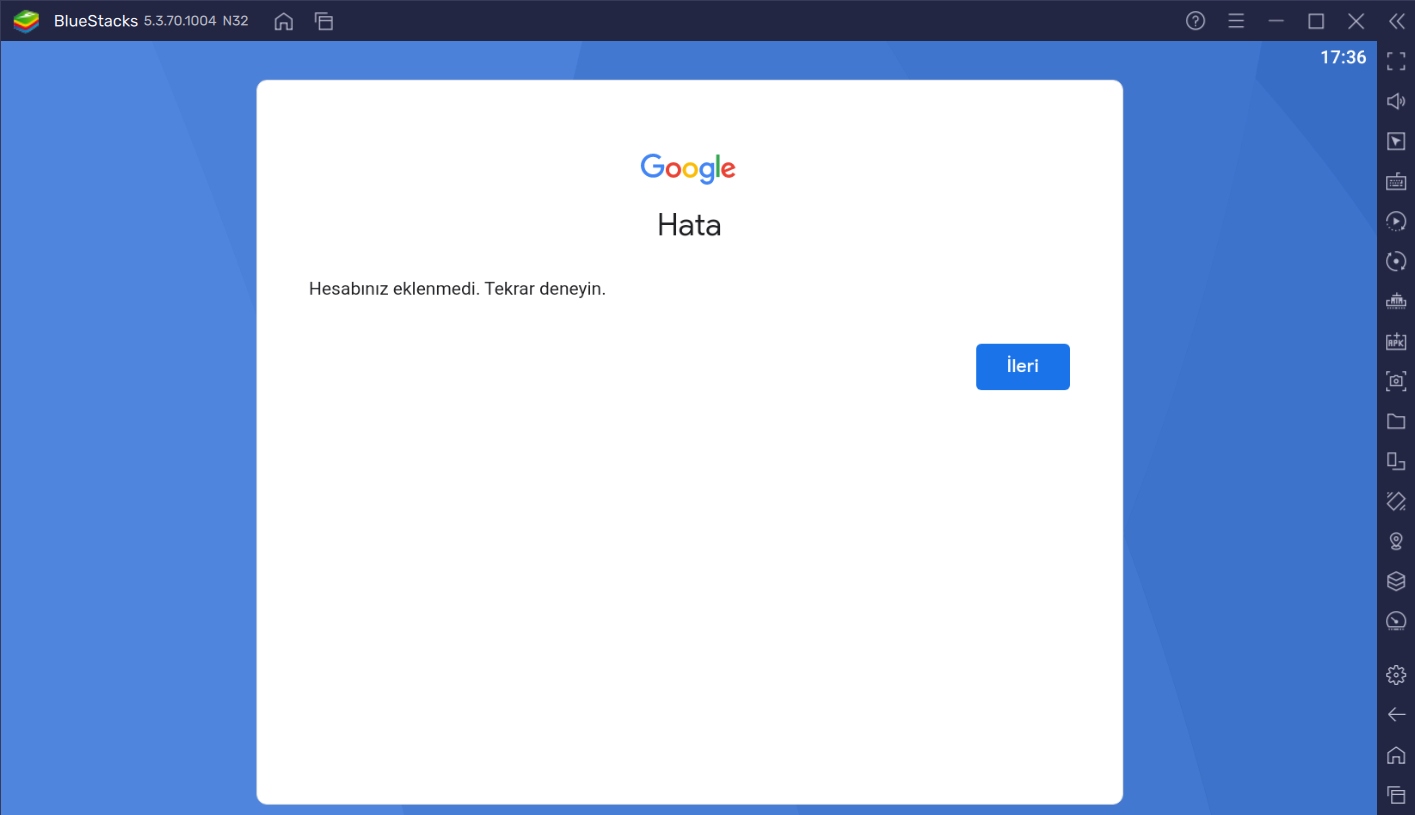Screen dimensions: 1415x815
Task: Click the rotate screen icon in the sidebar
Action: click(x=1396, y=461)
